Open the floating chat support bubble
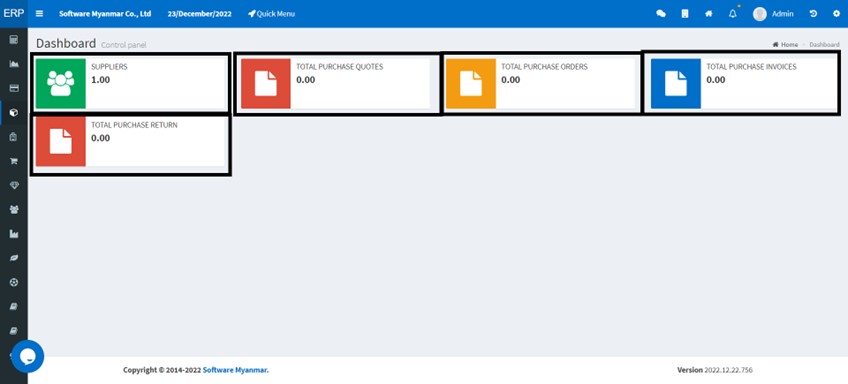This screenshot has width=848, height=384. (x=28, y=356)
